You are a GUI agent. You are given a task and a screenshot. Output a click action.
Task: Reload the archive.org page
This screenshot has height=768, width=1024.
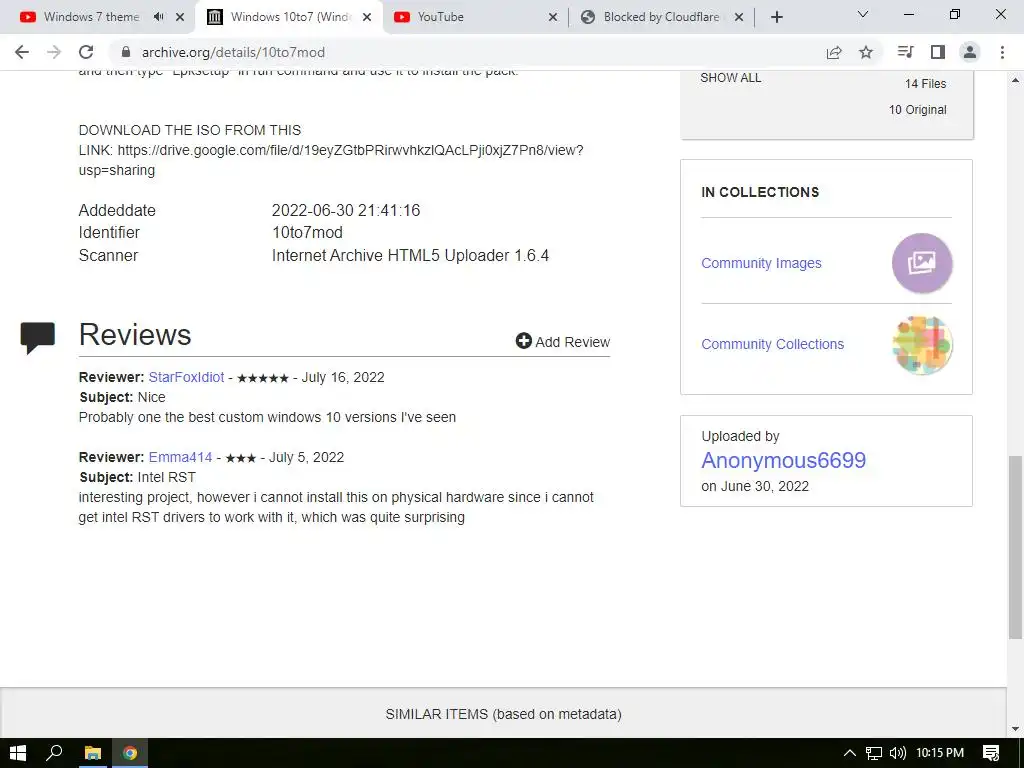[86, 52]
